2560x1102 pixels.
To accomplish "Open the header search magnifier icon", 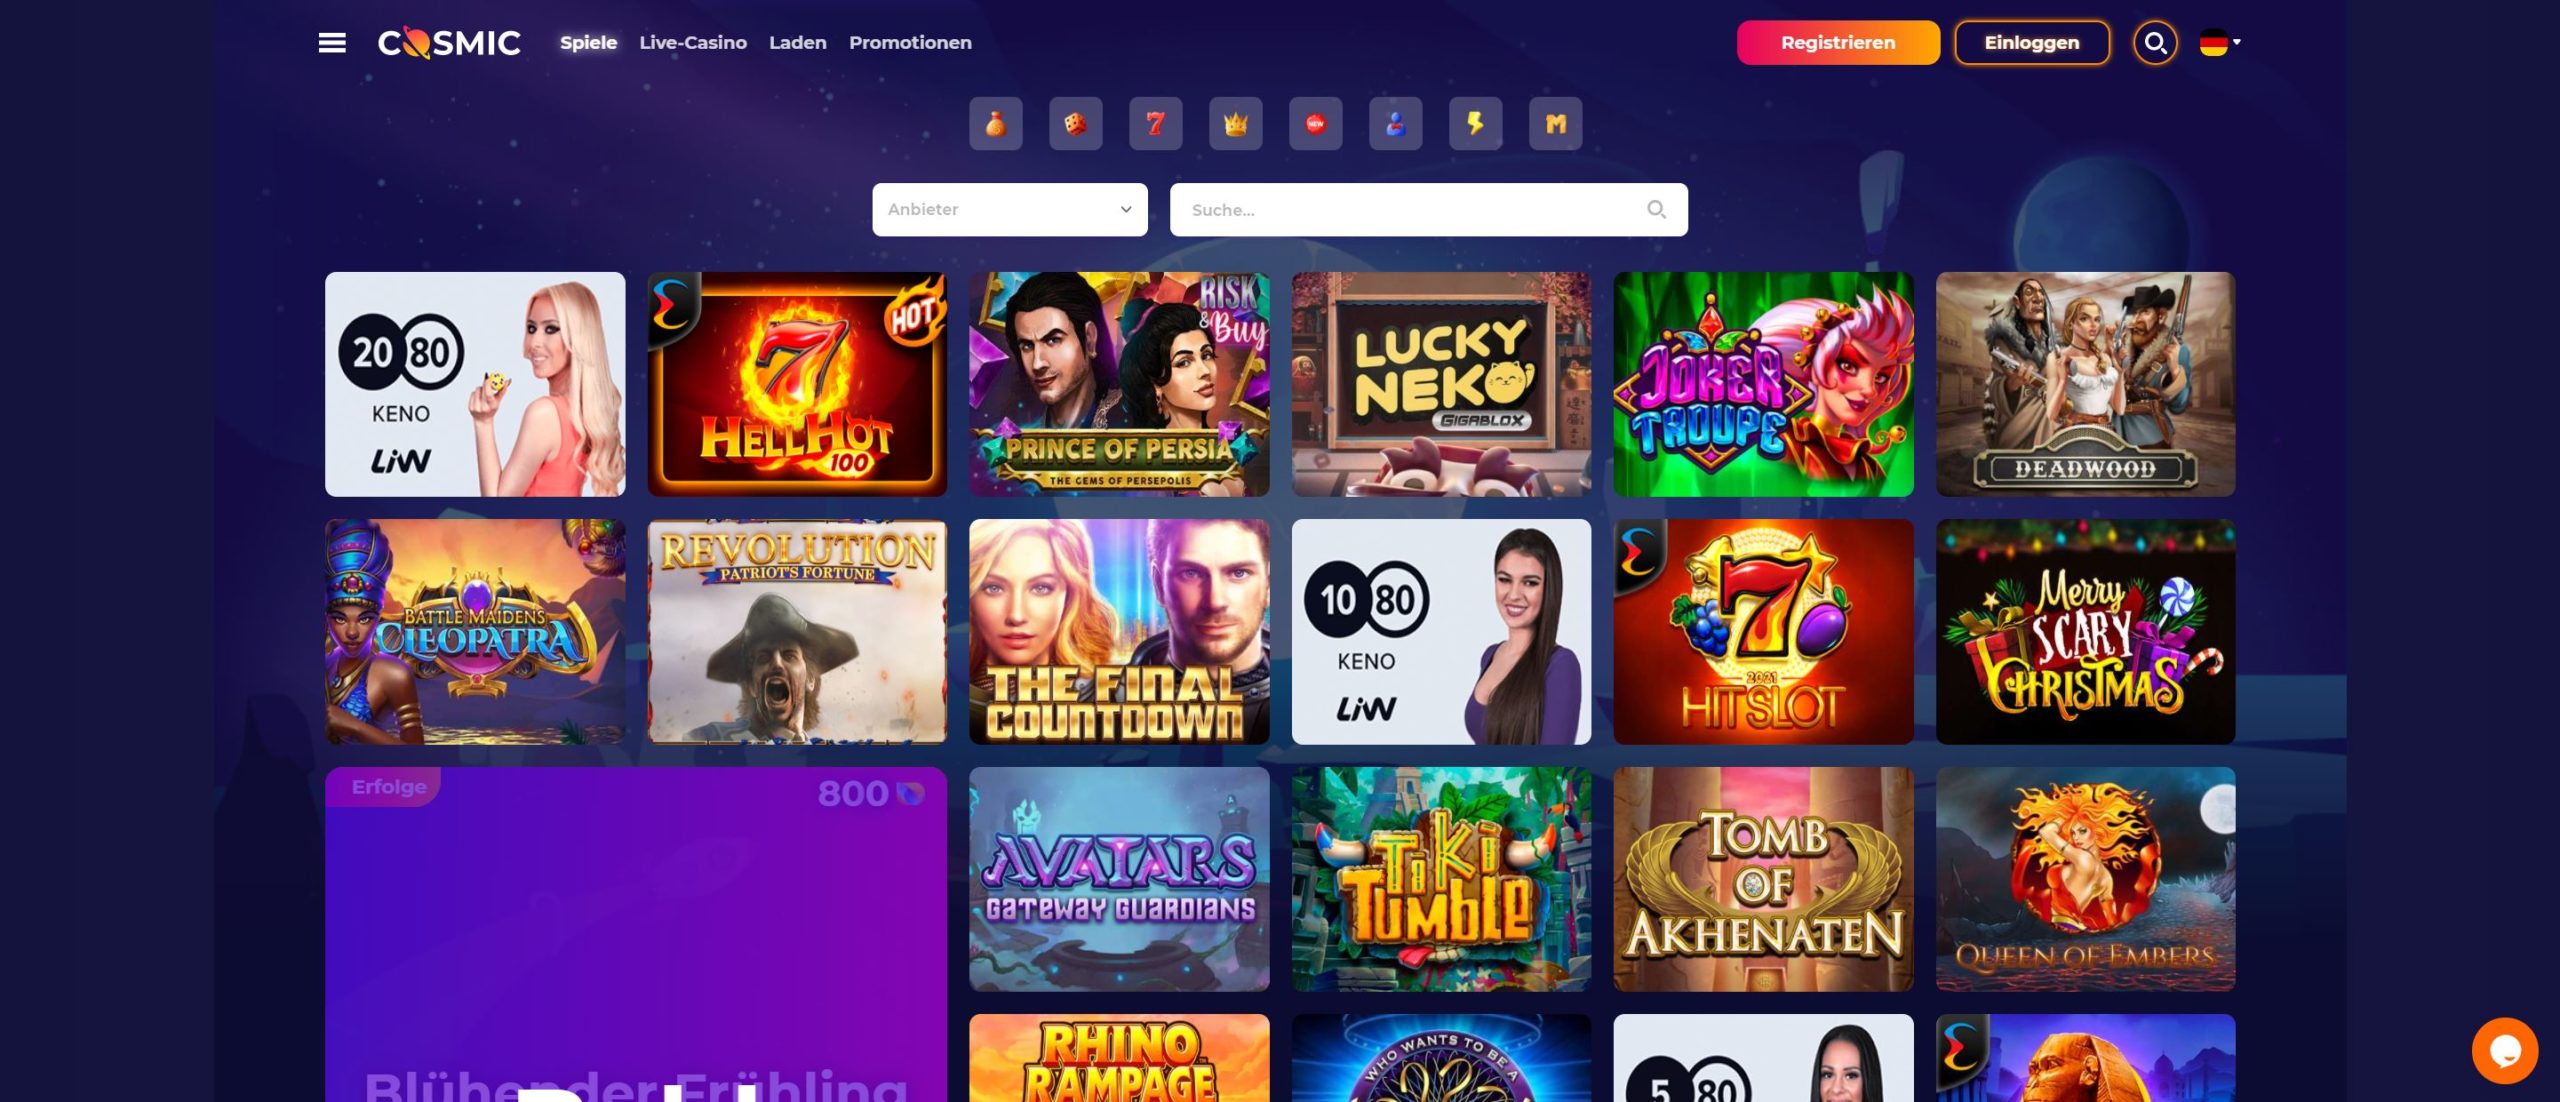I will [2155, 43].
